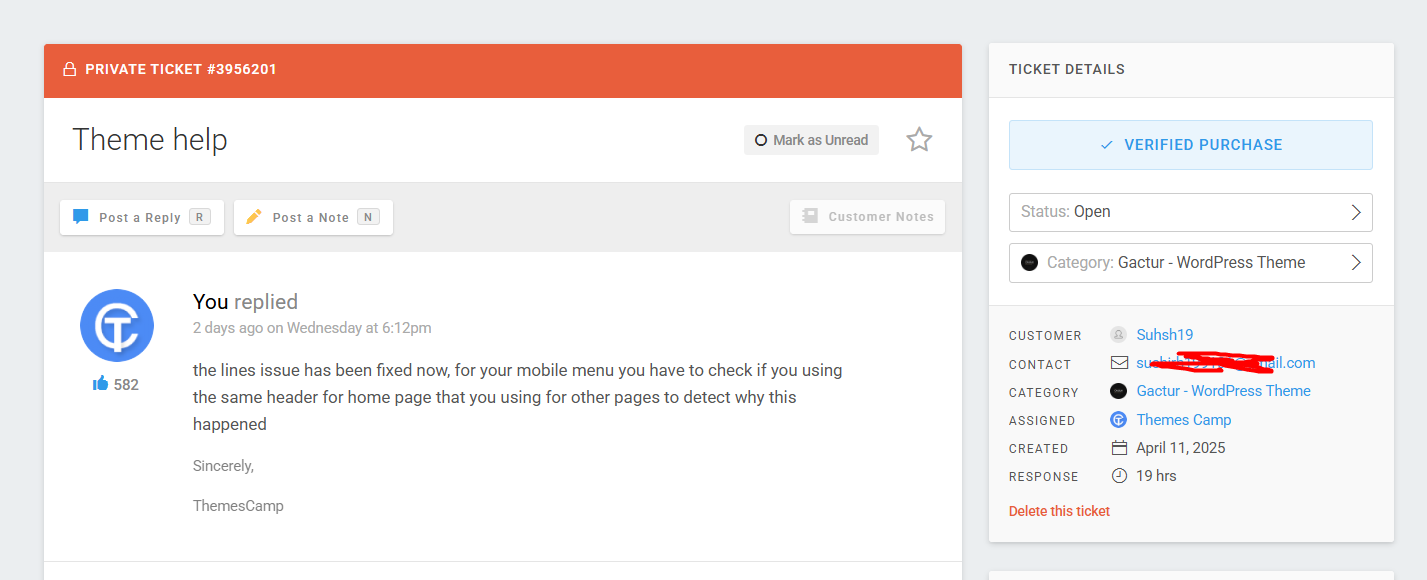Click the thumbs-up icon beside 582
Screen dimensions: 1427x580
tap(100, 384)
